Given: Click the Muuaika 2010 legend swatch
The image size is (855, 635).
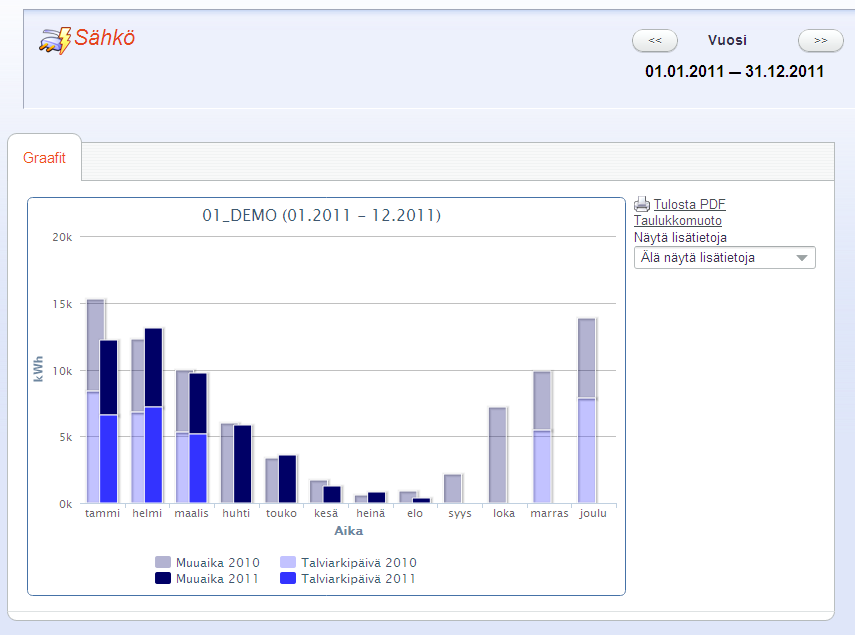Looking at the screenshot, I should (x=163, y=562).
